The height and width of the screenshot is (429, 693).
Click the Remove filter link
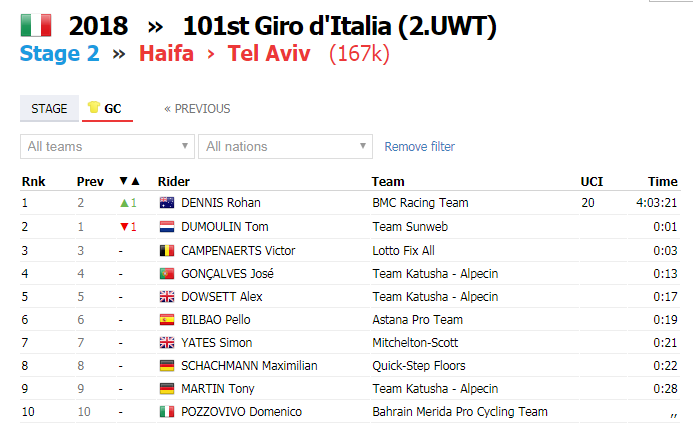(419, 147)
